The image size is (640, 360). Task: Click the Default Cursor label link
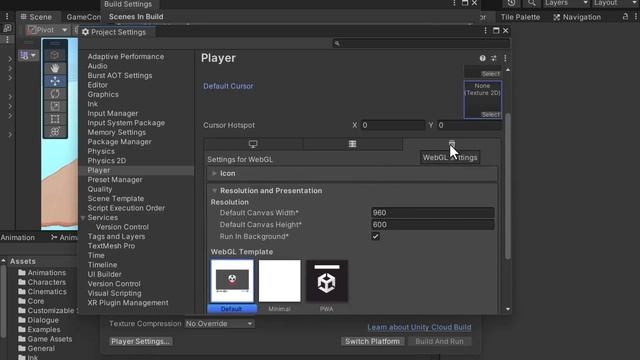[228, 86]
